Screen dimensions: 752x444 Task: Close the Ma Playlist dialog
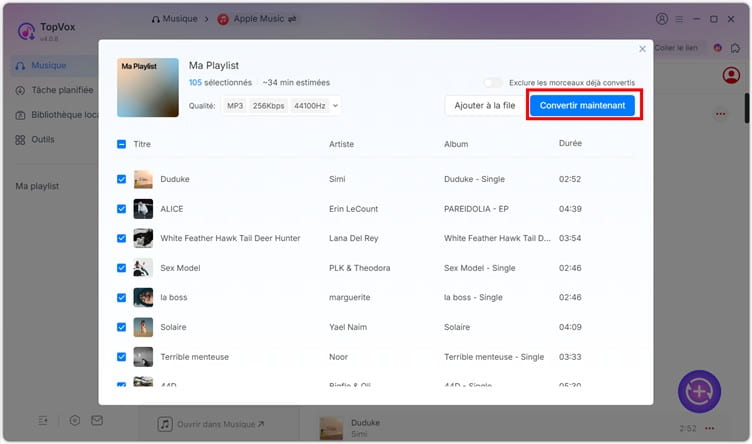click(642, 49)
